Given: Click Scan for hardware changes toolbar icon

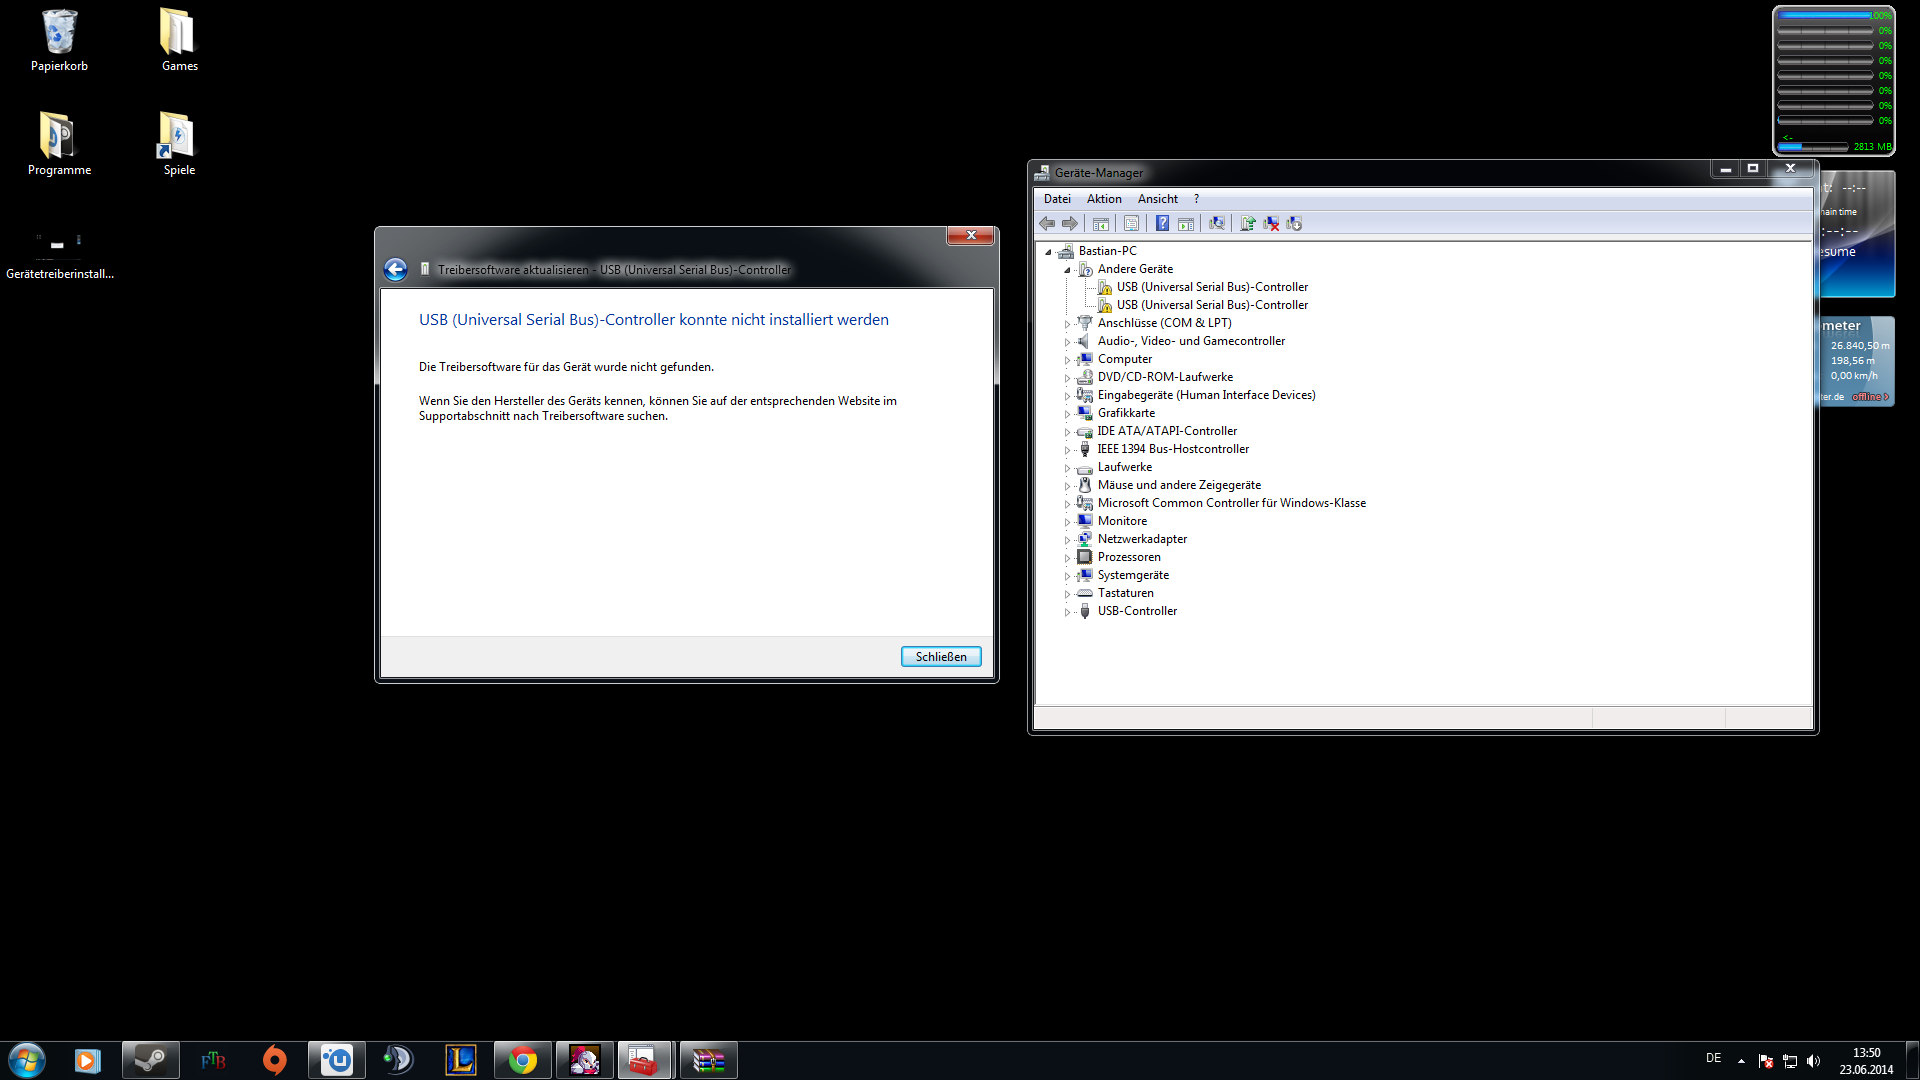Looking at the screenshot, I should tap(1216, 223).
